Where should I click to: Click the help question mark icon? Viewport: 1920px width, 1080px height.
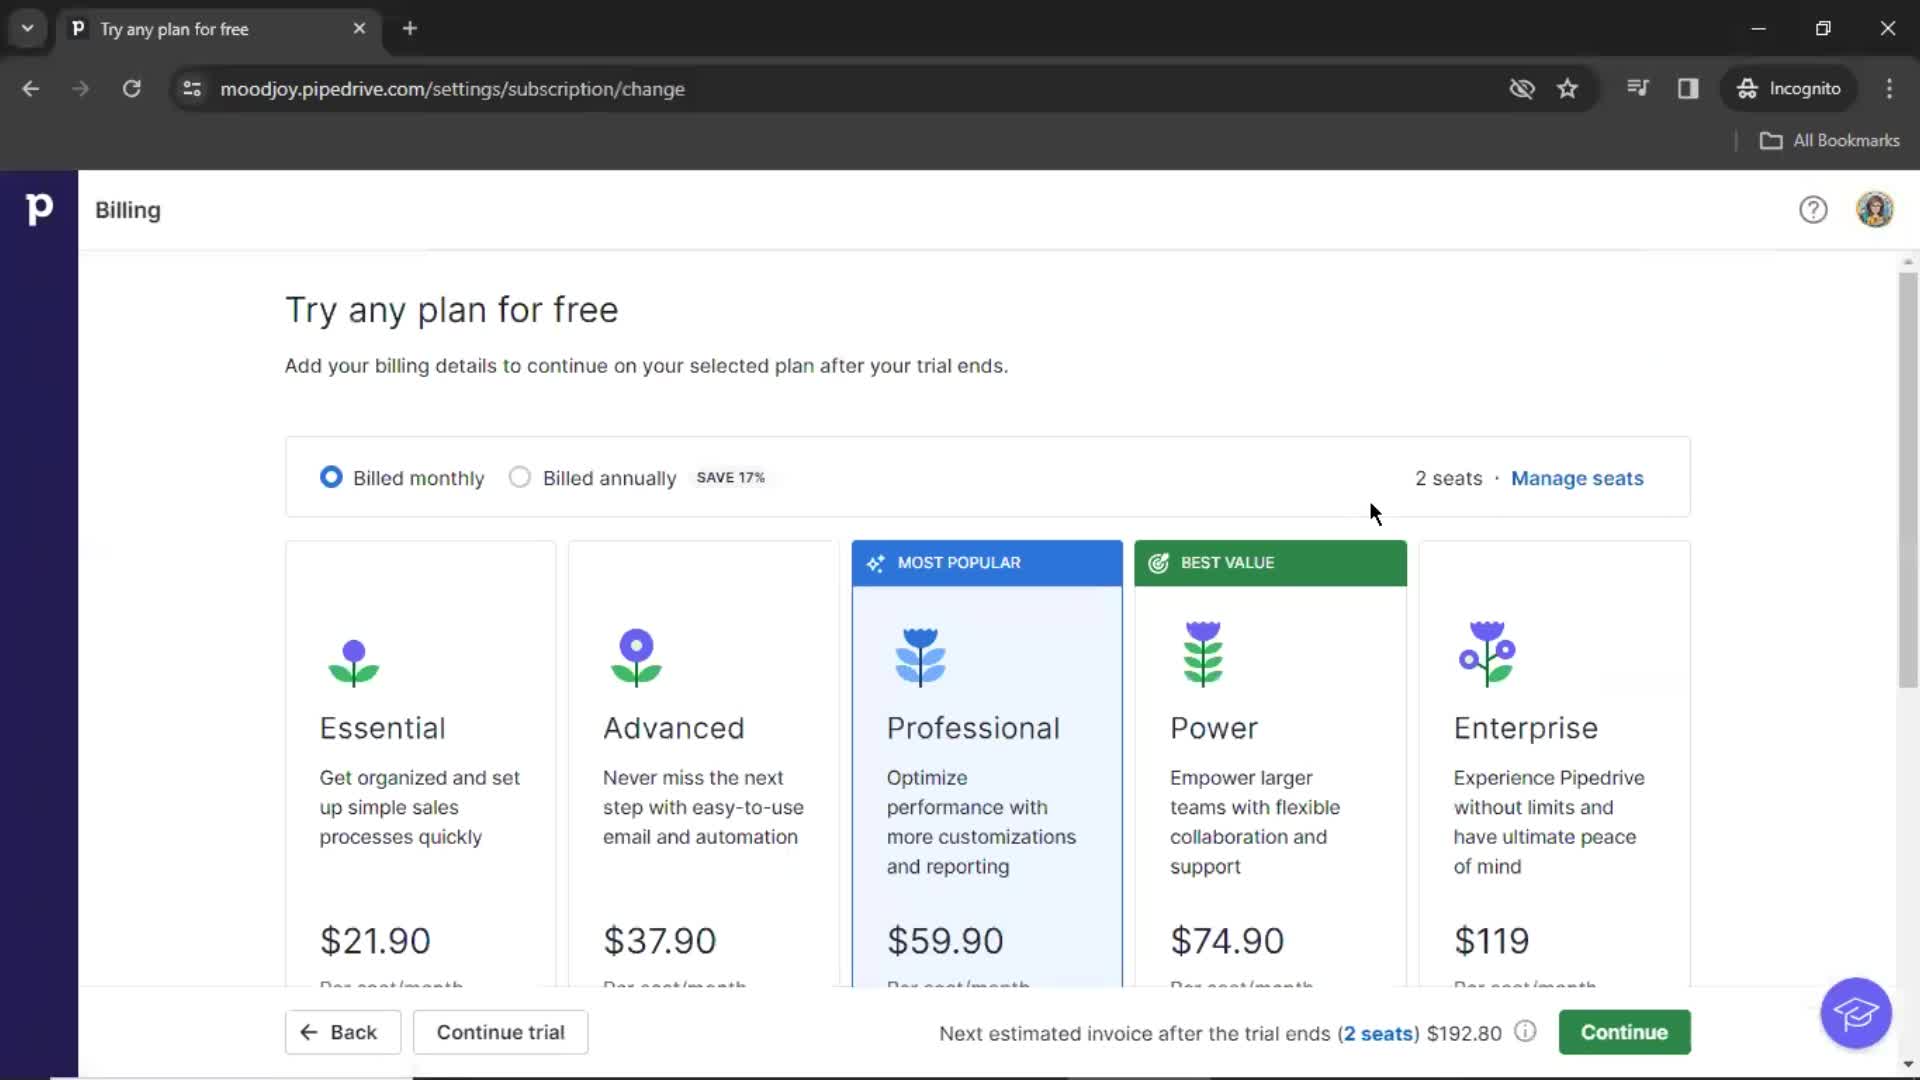[x=1813, y=210]
